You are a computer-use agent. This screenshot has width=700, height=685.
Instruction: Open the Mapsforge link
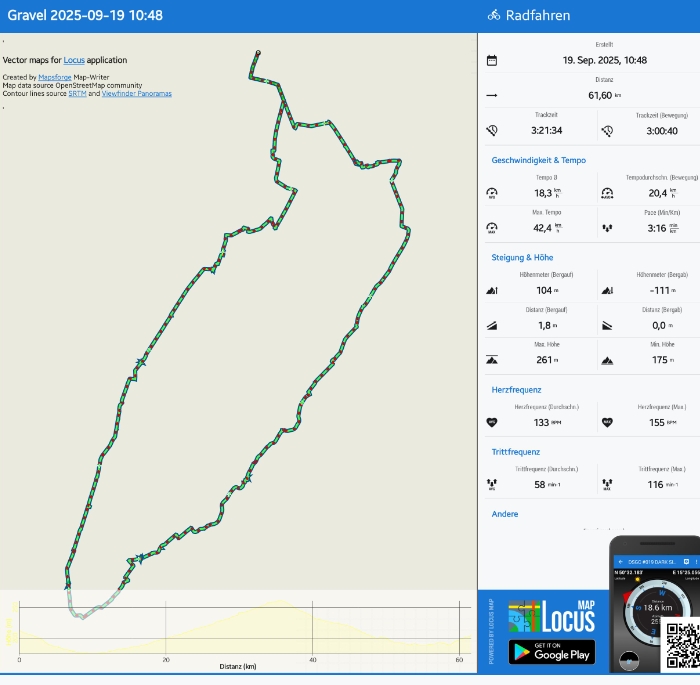pyautogui.click(x=55, y=77)
